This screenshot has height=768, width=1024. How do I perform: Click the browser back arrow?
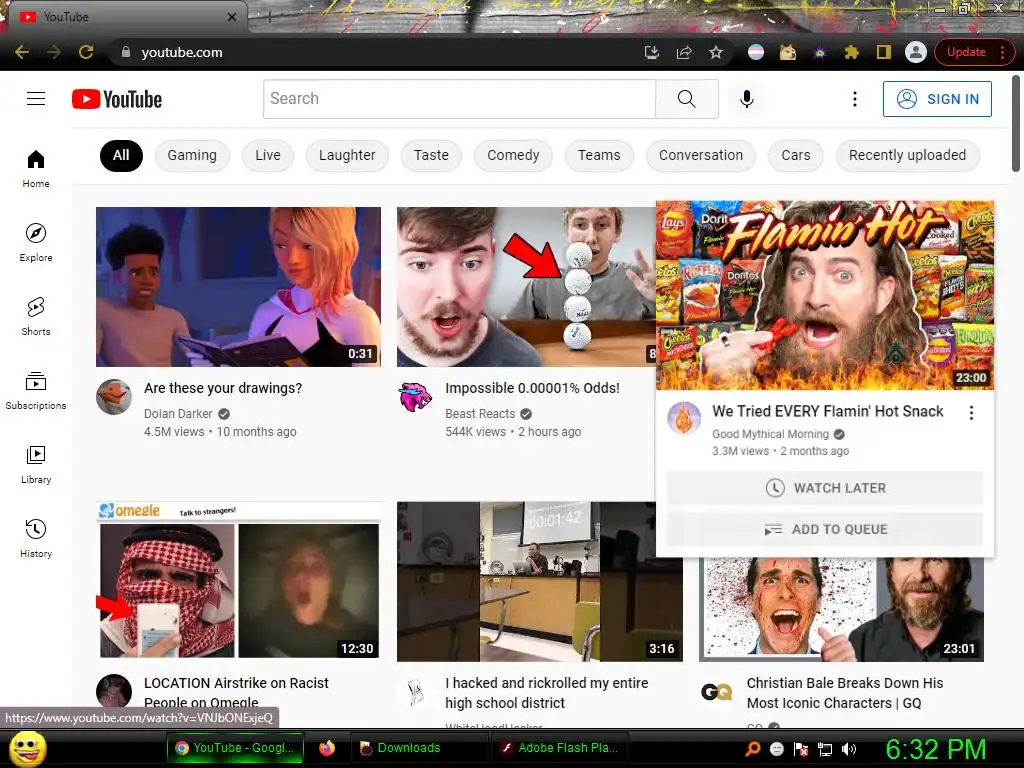22,52
